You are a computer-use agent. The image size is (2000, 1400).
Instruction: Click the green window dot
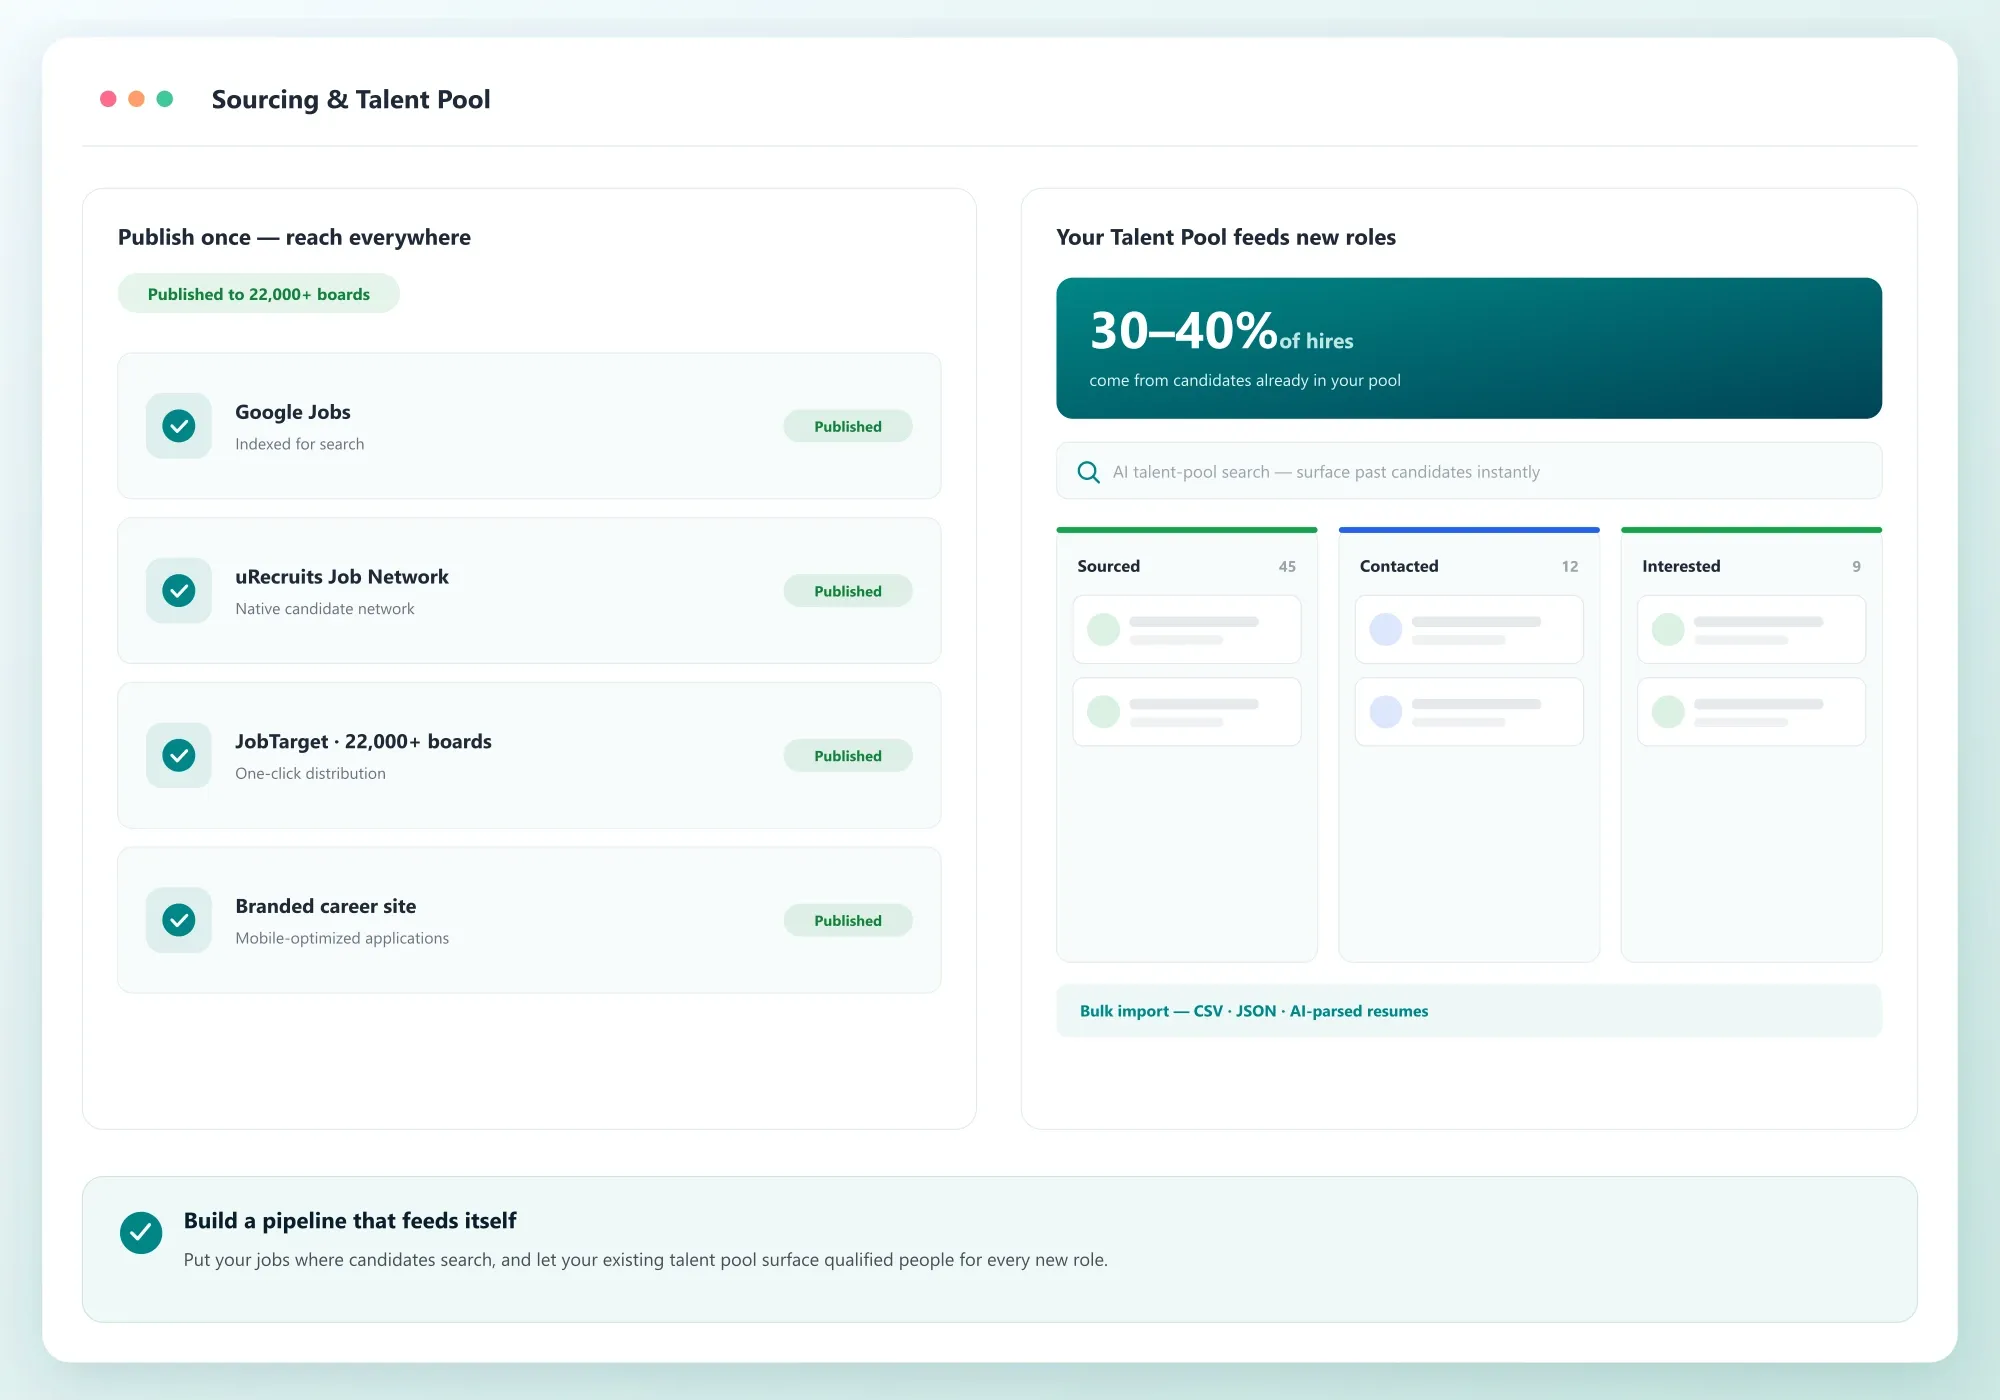click(x=165, y=99)
